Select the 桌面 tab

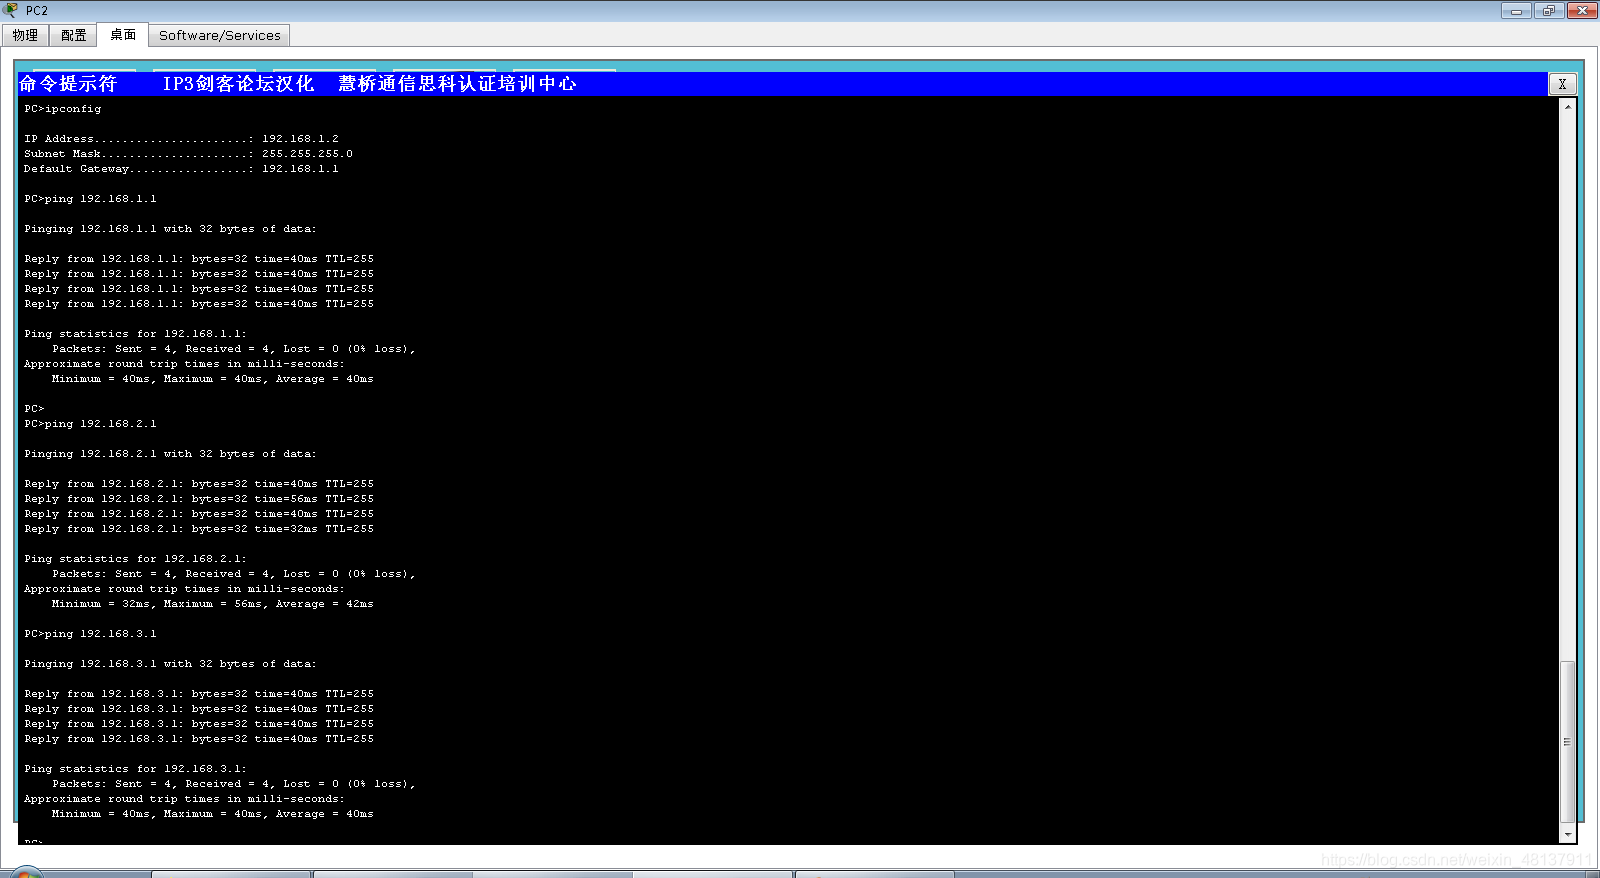click(x=123, y=35)
